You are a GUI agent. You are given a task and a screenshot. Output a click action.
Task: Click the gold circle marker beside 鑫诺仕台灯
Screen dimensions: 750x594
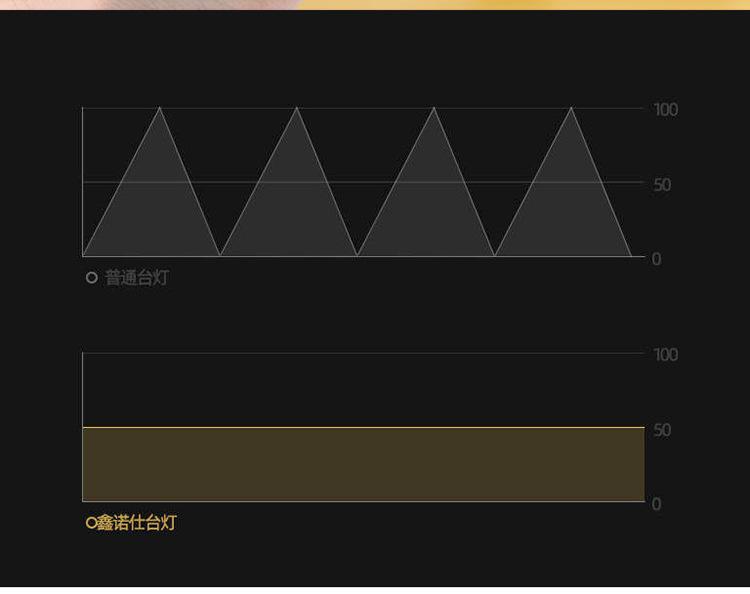(91, 523)
